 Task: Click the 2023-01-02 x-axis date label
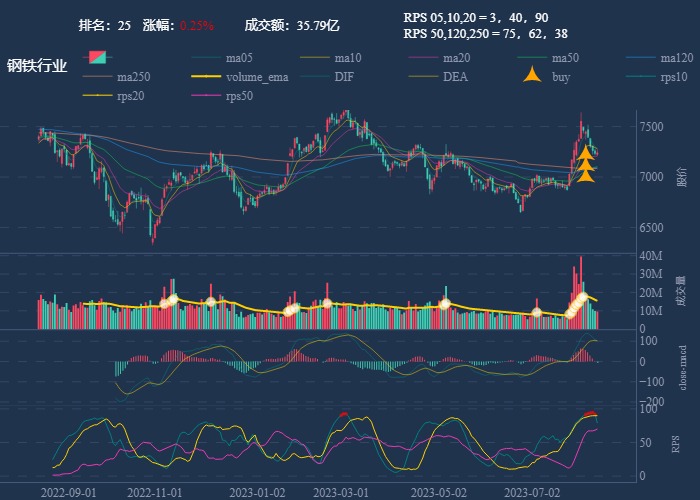[x=257, y=492]
